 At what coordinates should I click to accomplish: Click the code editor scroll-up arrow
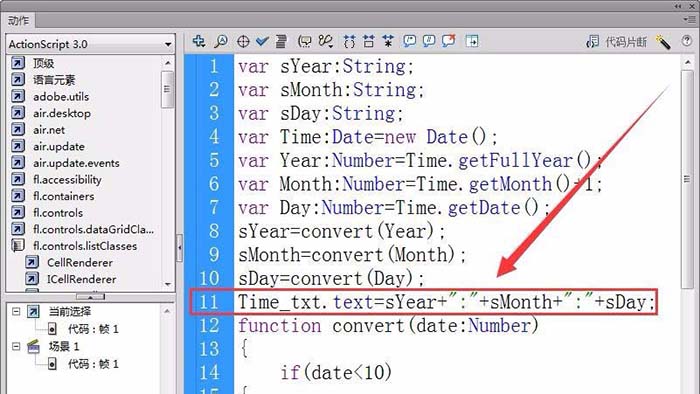[687, 62]
